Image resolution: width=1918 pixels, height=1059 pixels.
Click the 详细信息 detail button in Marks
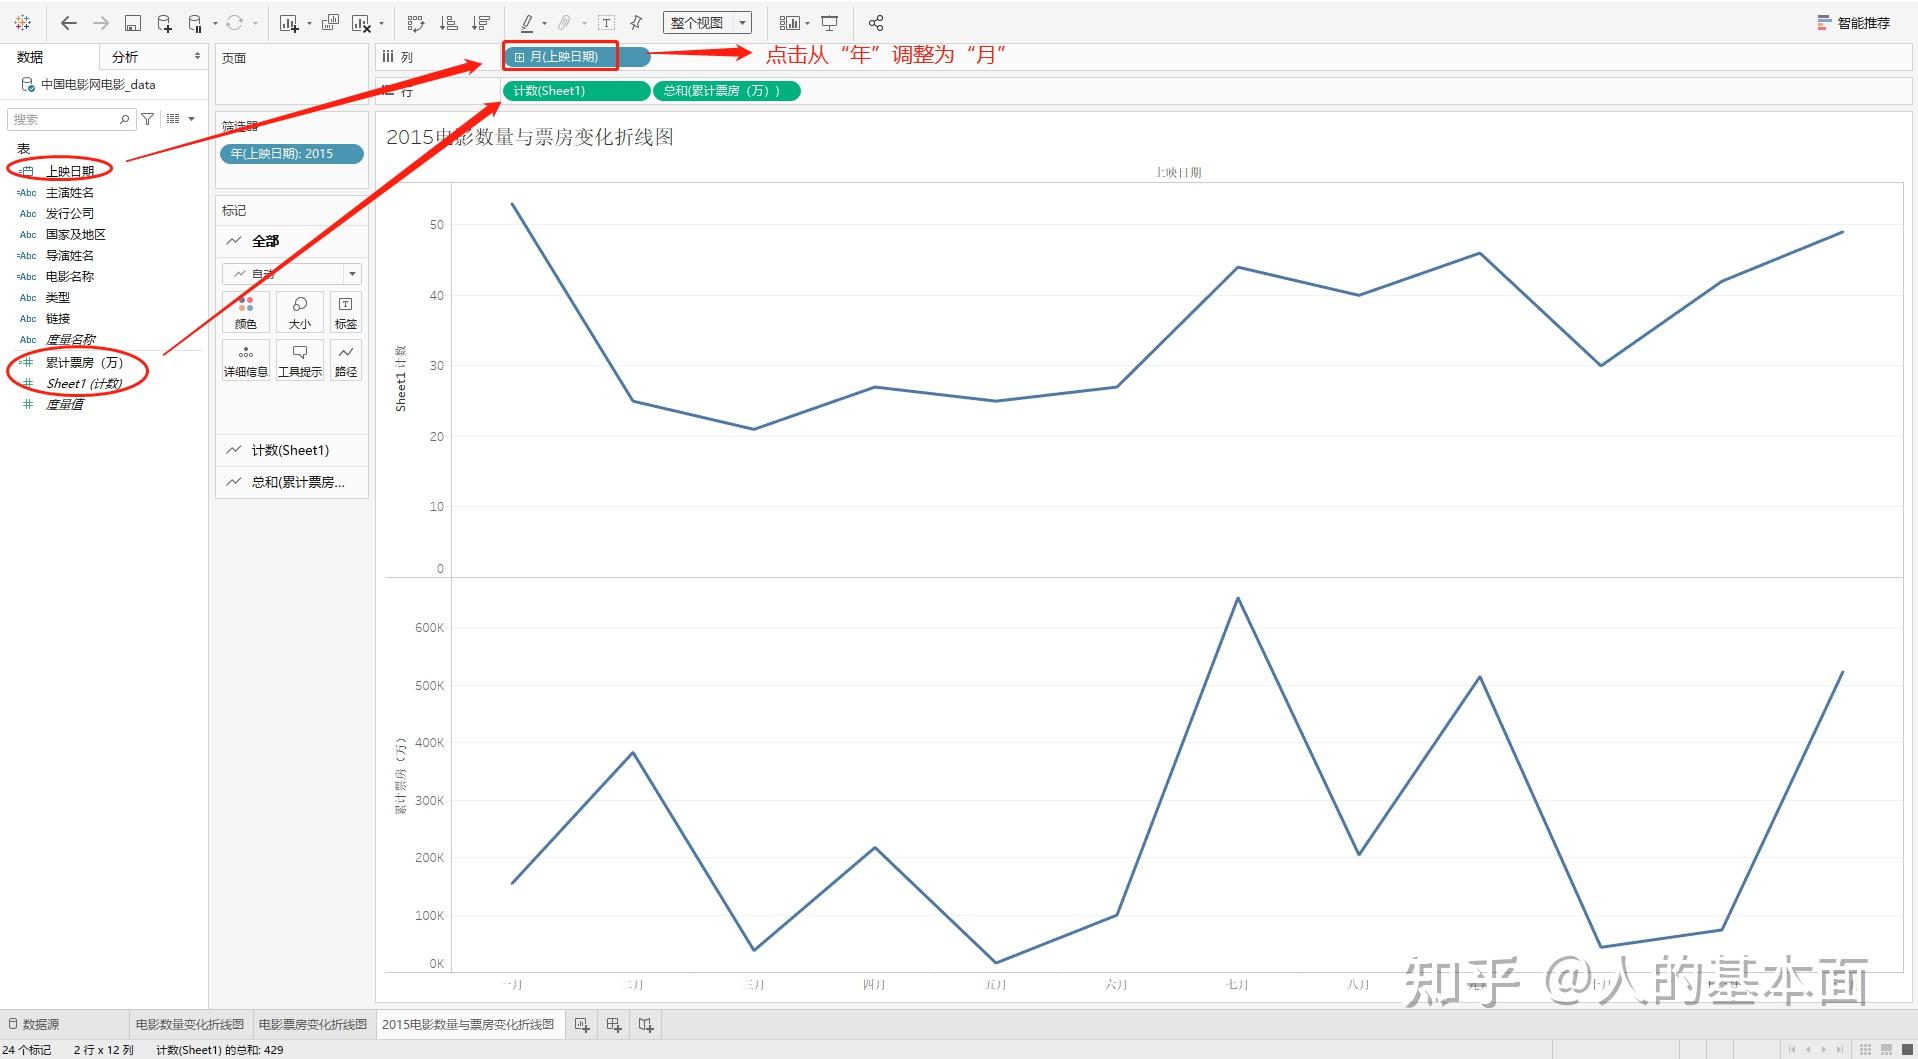tap(246, 360)
